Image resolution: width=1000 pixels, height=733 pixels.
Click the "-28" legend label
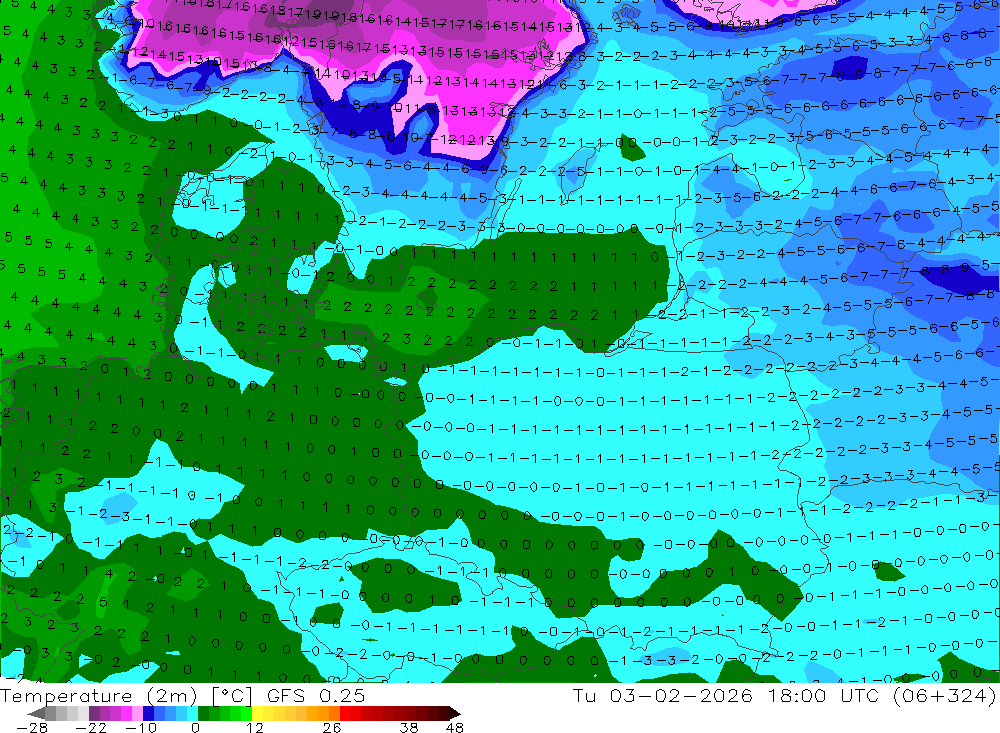[32, 727]
